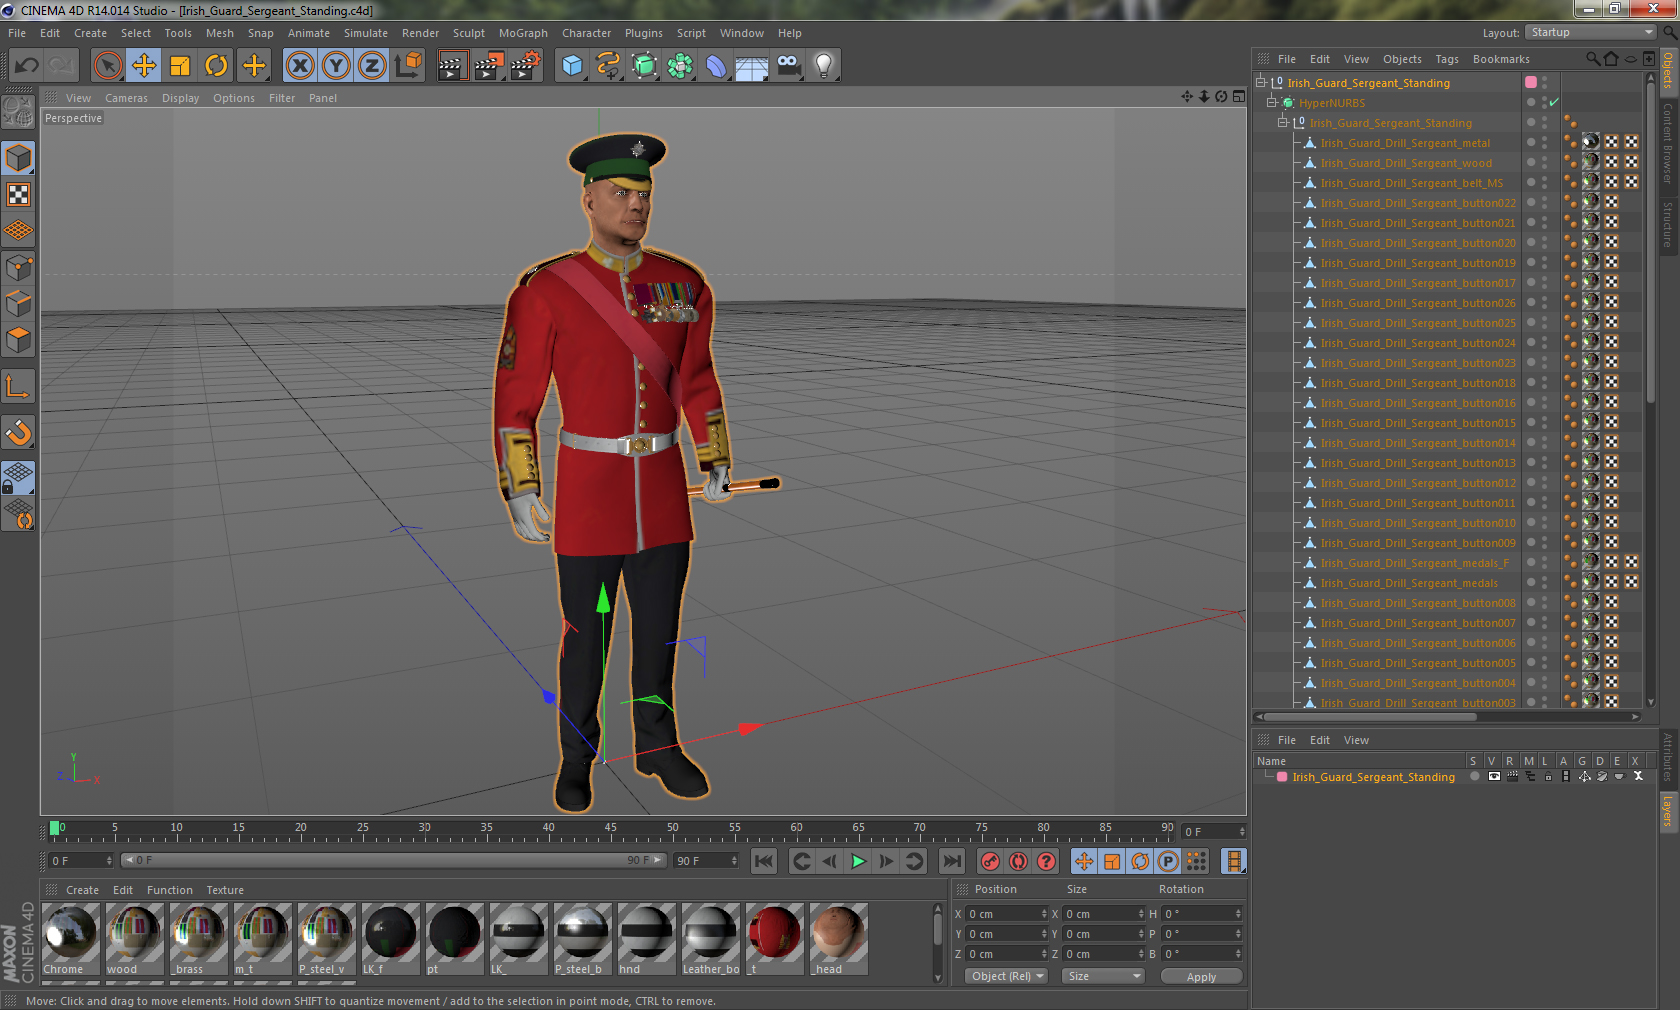Open the MoGraph menu
The width and height of the screenshot is (1680, 1010).
coord(523,33)
